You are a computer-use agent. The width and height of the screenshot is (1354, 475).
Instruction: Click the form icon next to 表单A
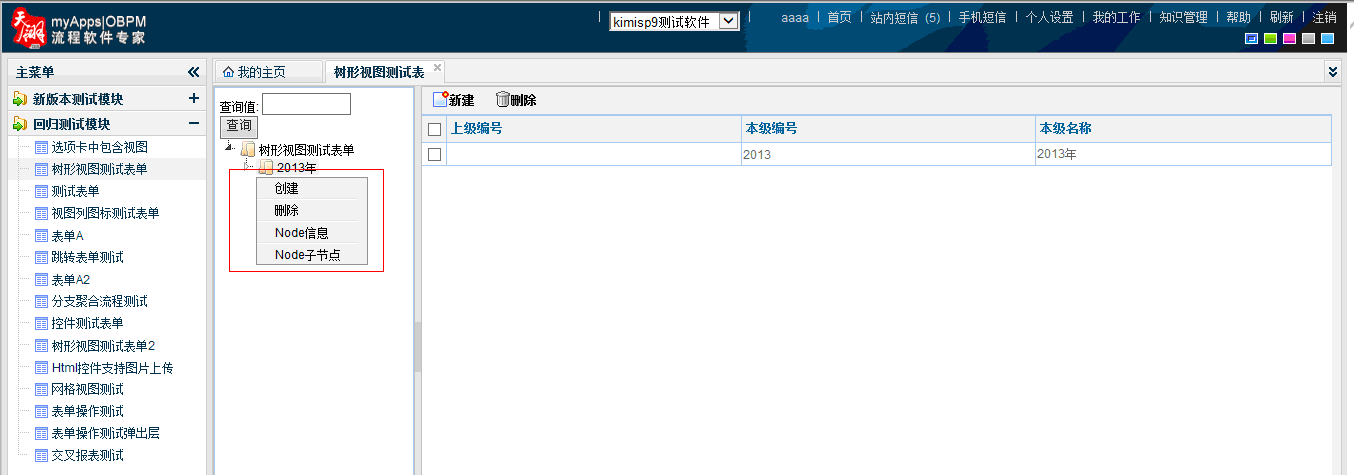pyautogui.click(x=41, y=235)
